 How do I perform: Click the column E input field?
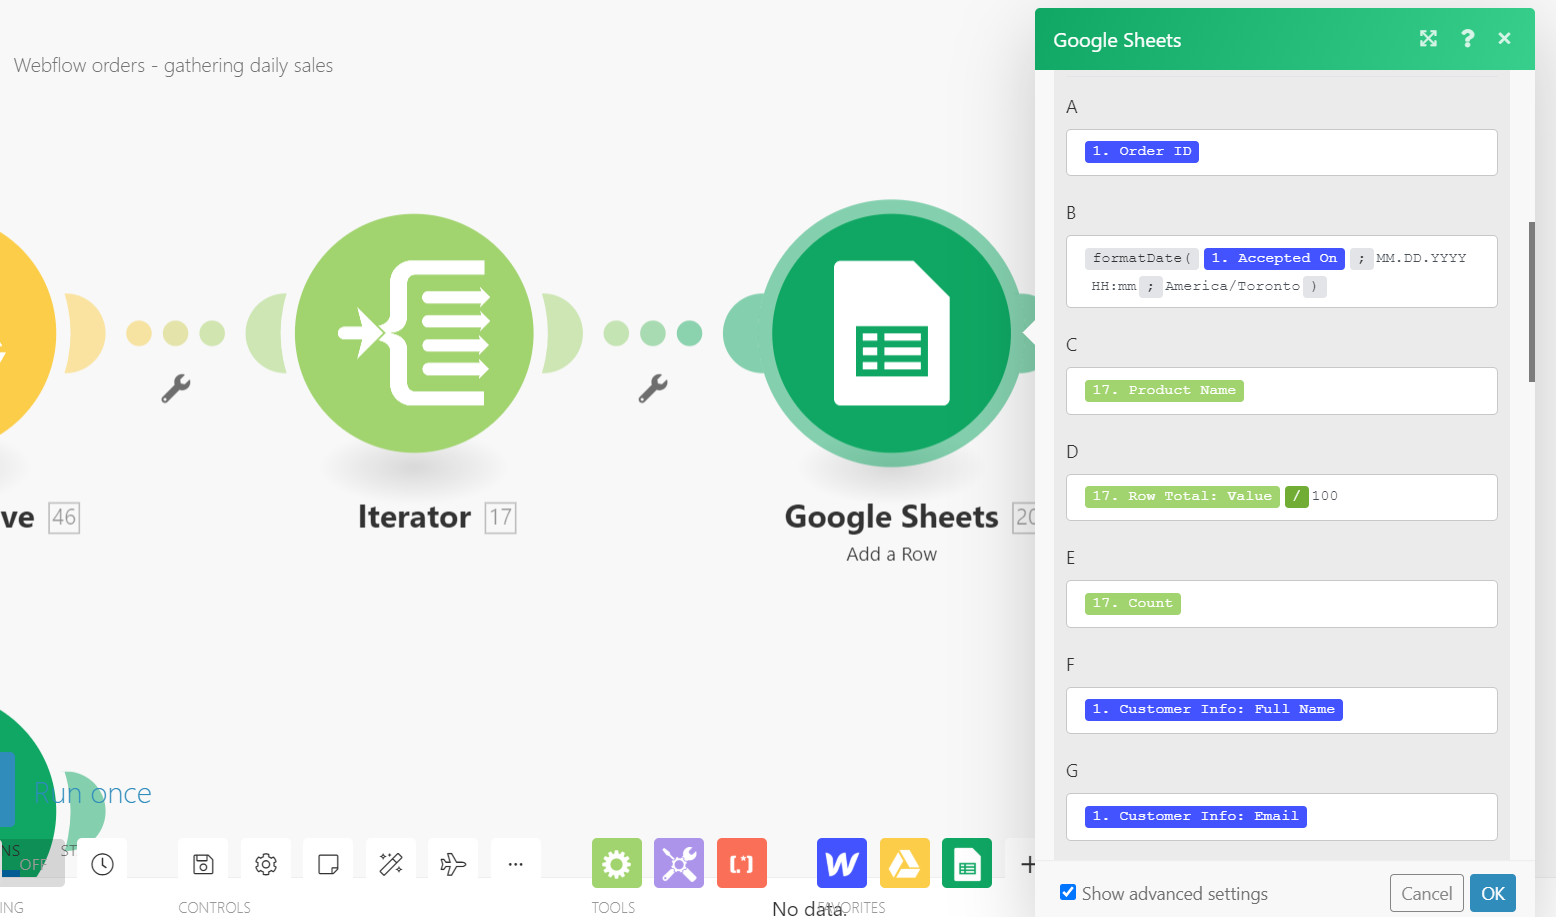pyautogui.click(x=1282, y=604)
